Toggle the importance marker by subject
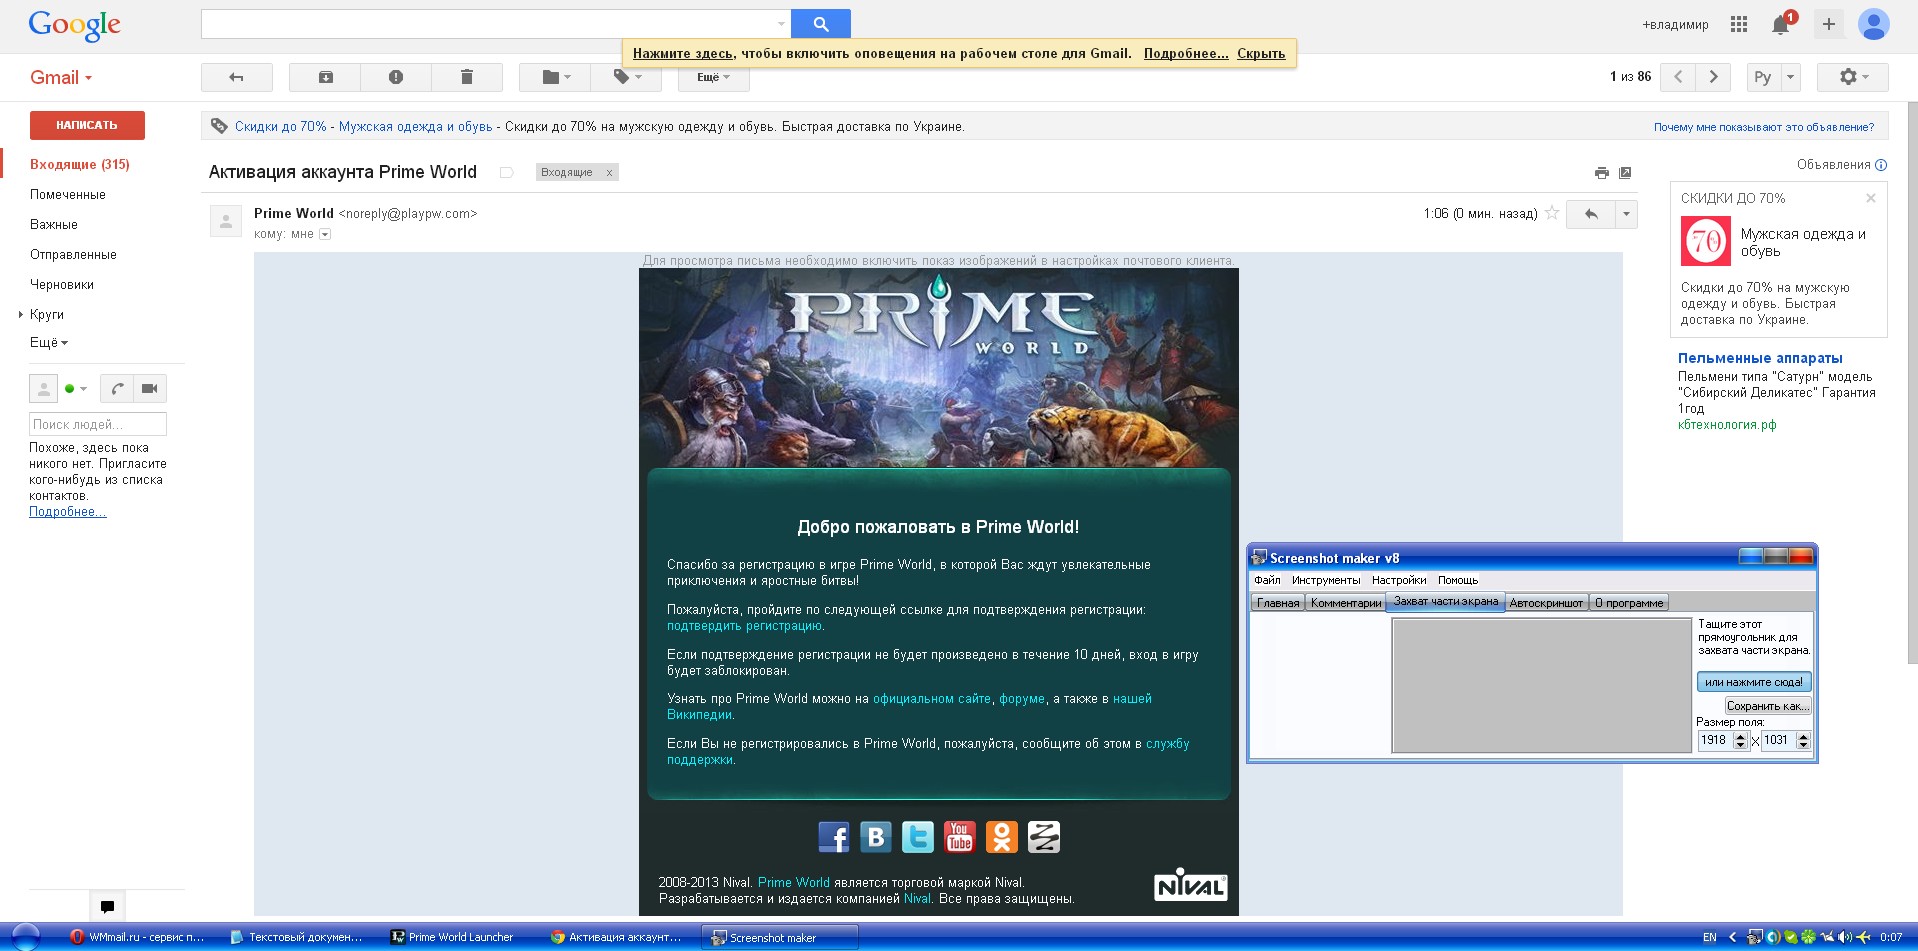The width and height of the screenshot is (1918, 951). pos(506,172)
